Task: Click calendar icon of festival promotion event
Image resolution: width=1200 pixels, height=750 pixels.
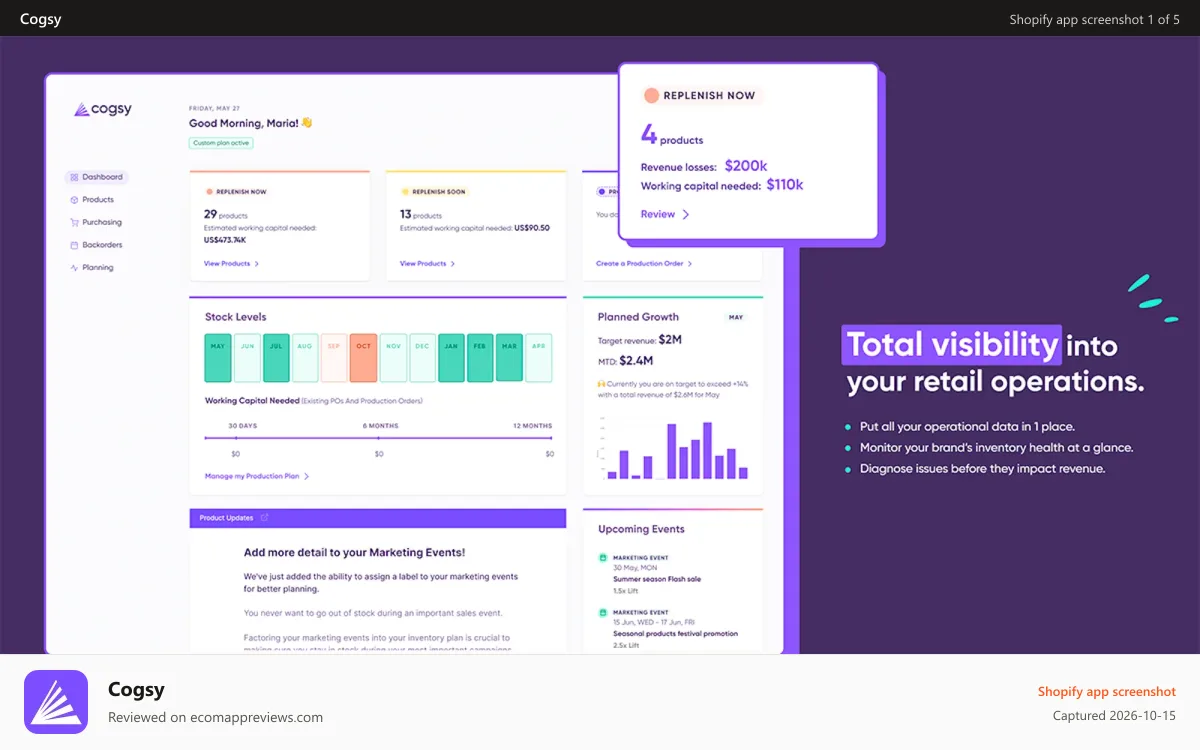Action: coord(603,612)
